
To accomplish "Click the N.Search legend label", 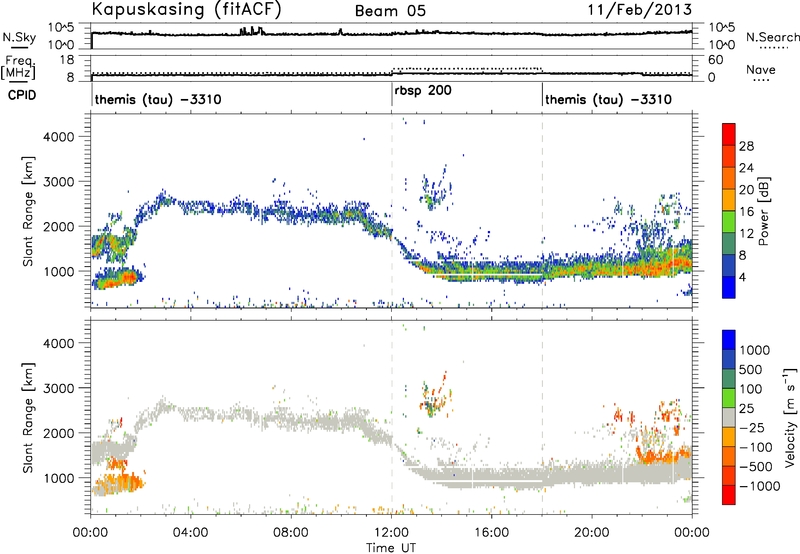I will pyautogui.click(x=773, y=37).
